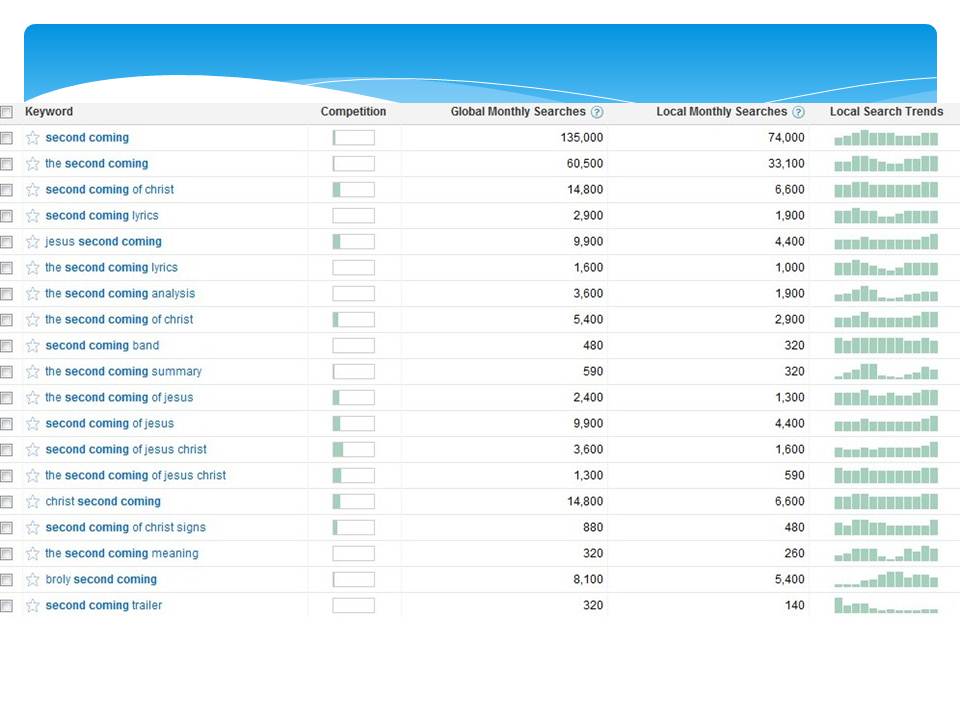Check the box for 'the second coming'

click(x=7, y=164)
